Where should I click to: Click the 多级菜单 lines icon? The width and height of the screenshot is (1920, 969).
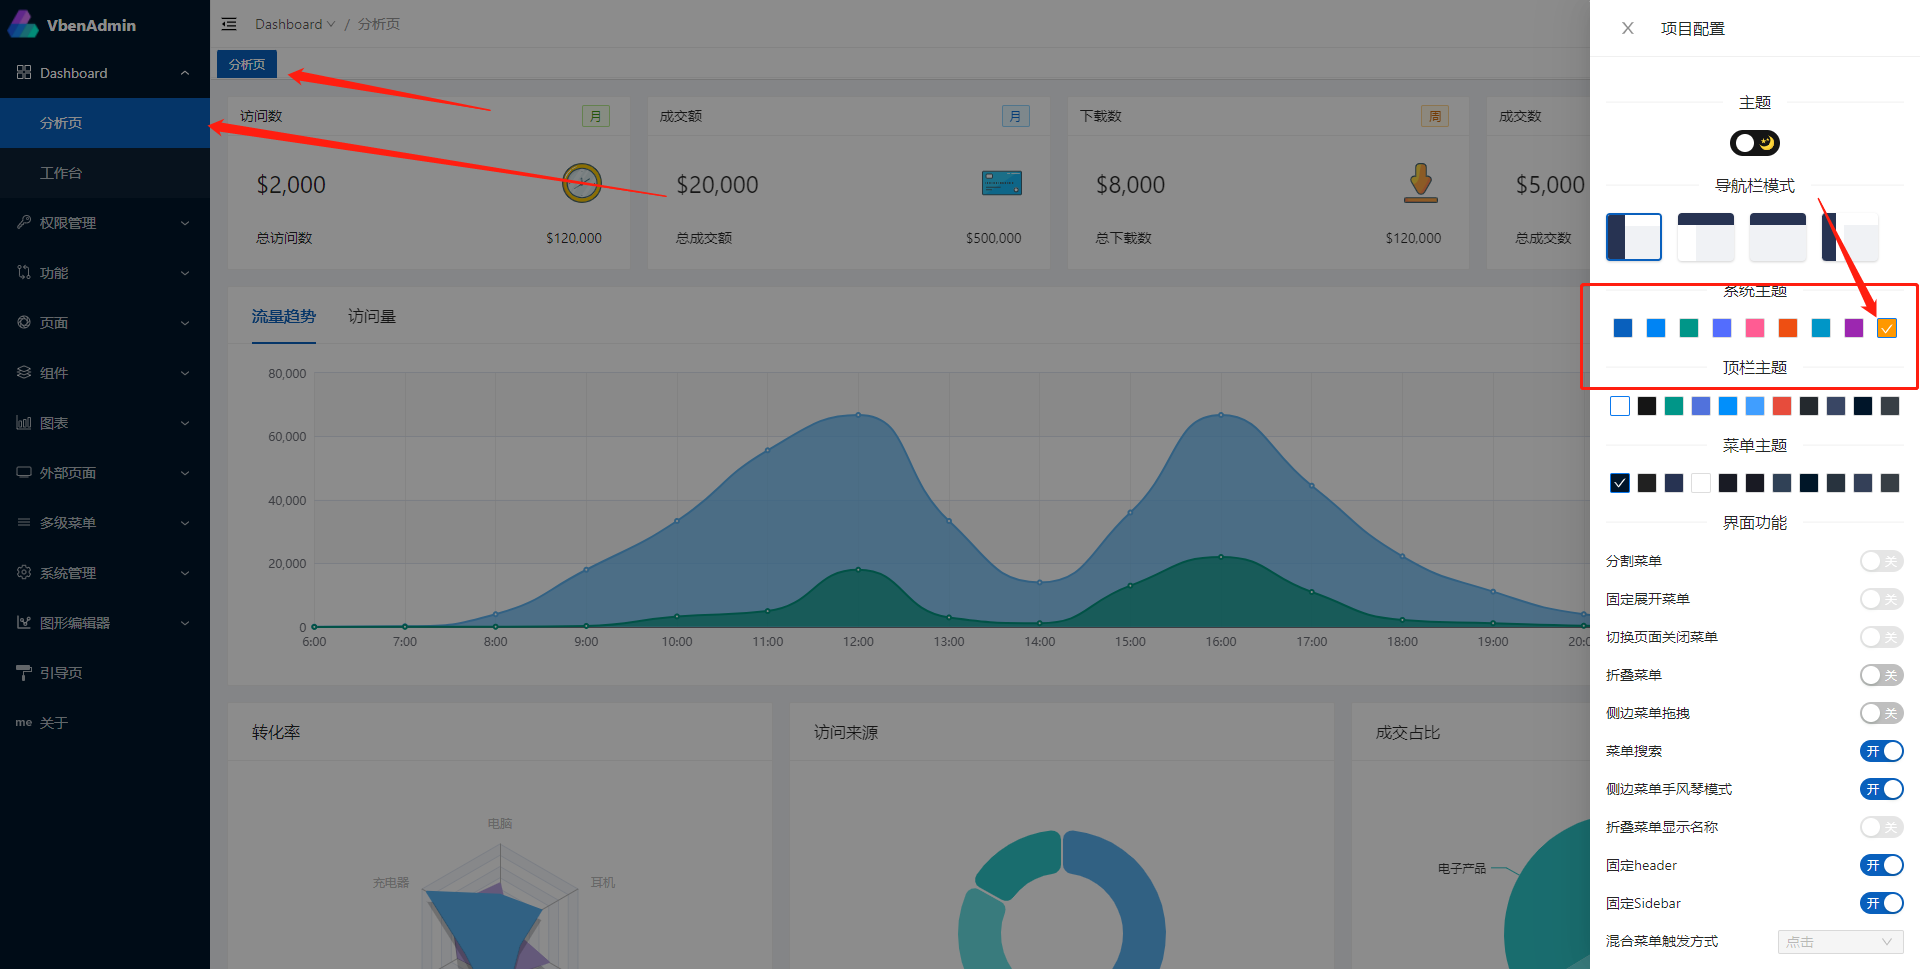tap(24, 522)
